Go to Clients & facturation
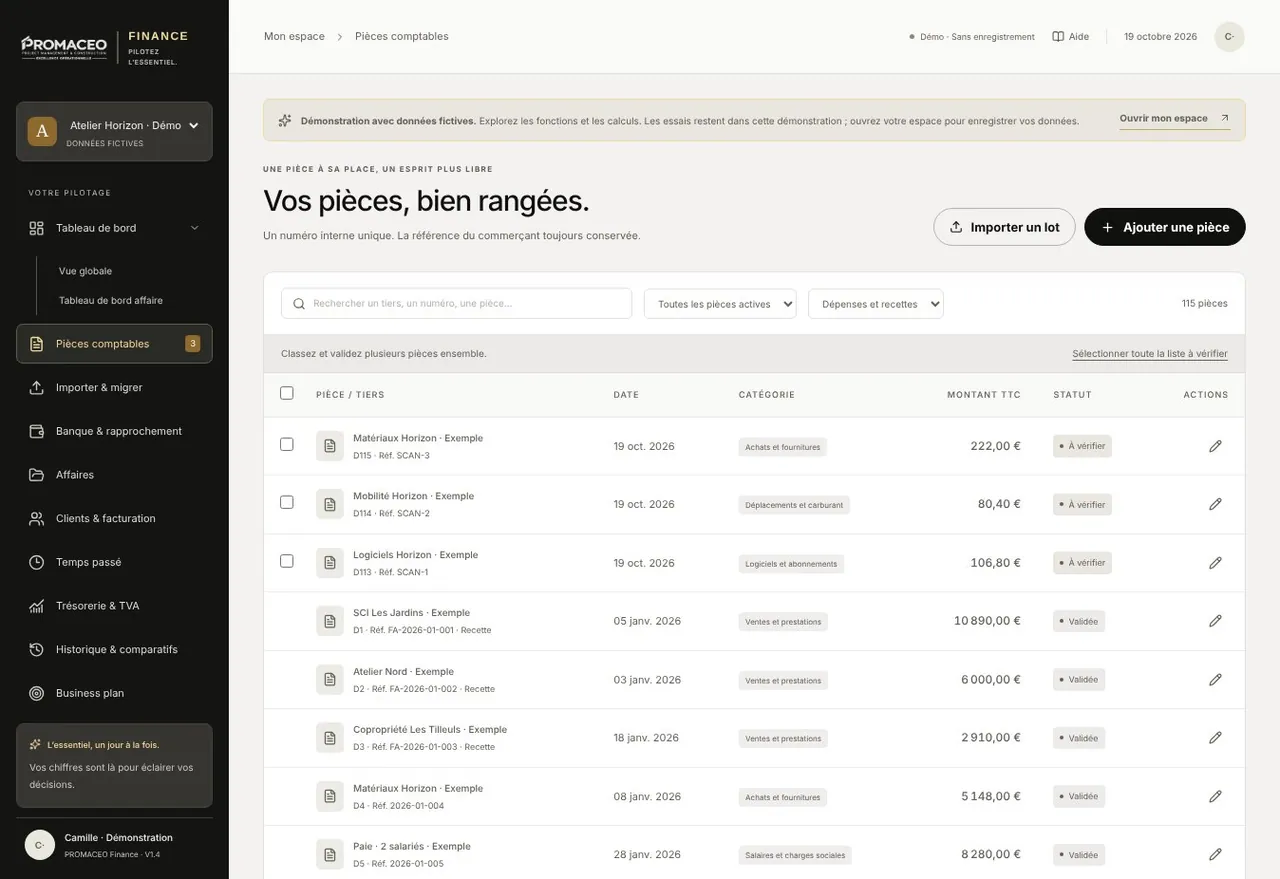The image size is (1280, 879). click(114, 518)
